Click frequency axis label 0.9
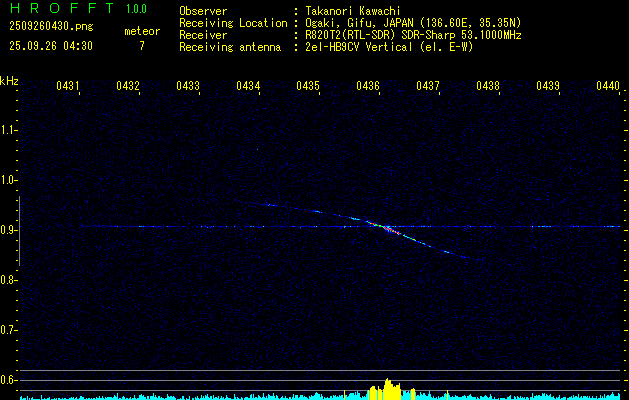Viewport: 629px width, 400px height. (x=8, y=230)
